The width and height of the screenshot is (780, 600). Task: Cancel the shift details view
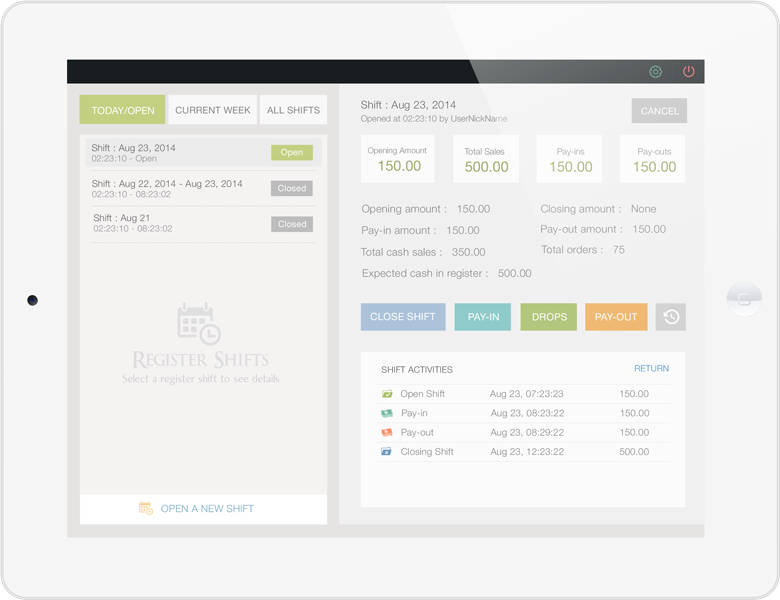659,111
